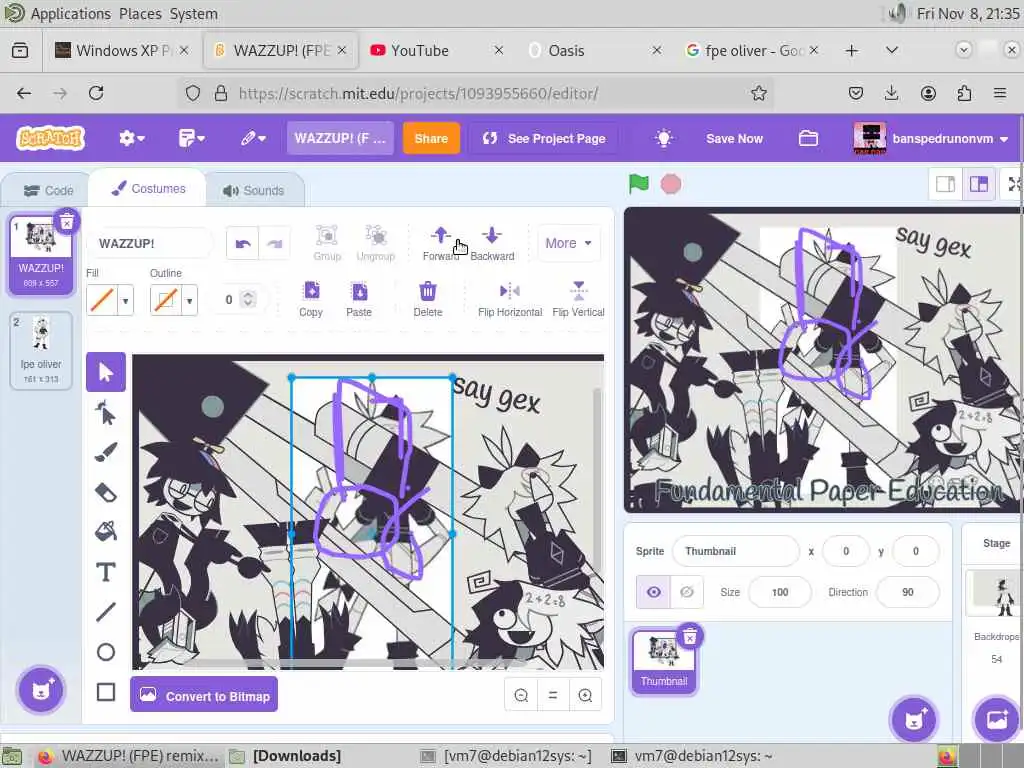This screenshot has width=1024, height=768.
Task: Click the Direction field
Action: [907, 592]
